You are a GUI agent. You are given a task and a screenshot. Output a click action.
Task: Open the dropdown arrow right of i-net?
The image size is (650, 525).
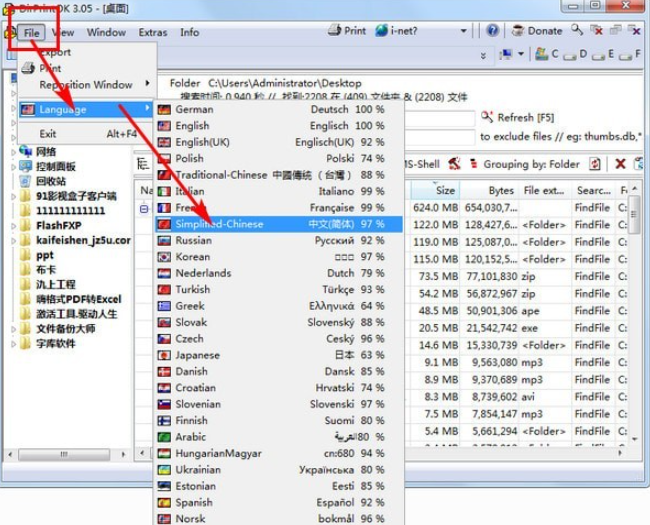coord(463,31)
